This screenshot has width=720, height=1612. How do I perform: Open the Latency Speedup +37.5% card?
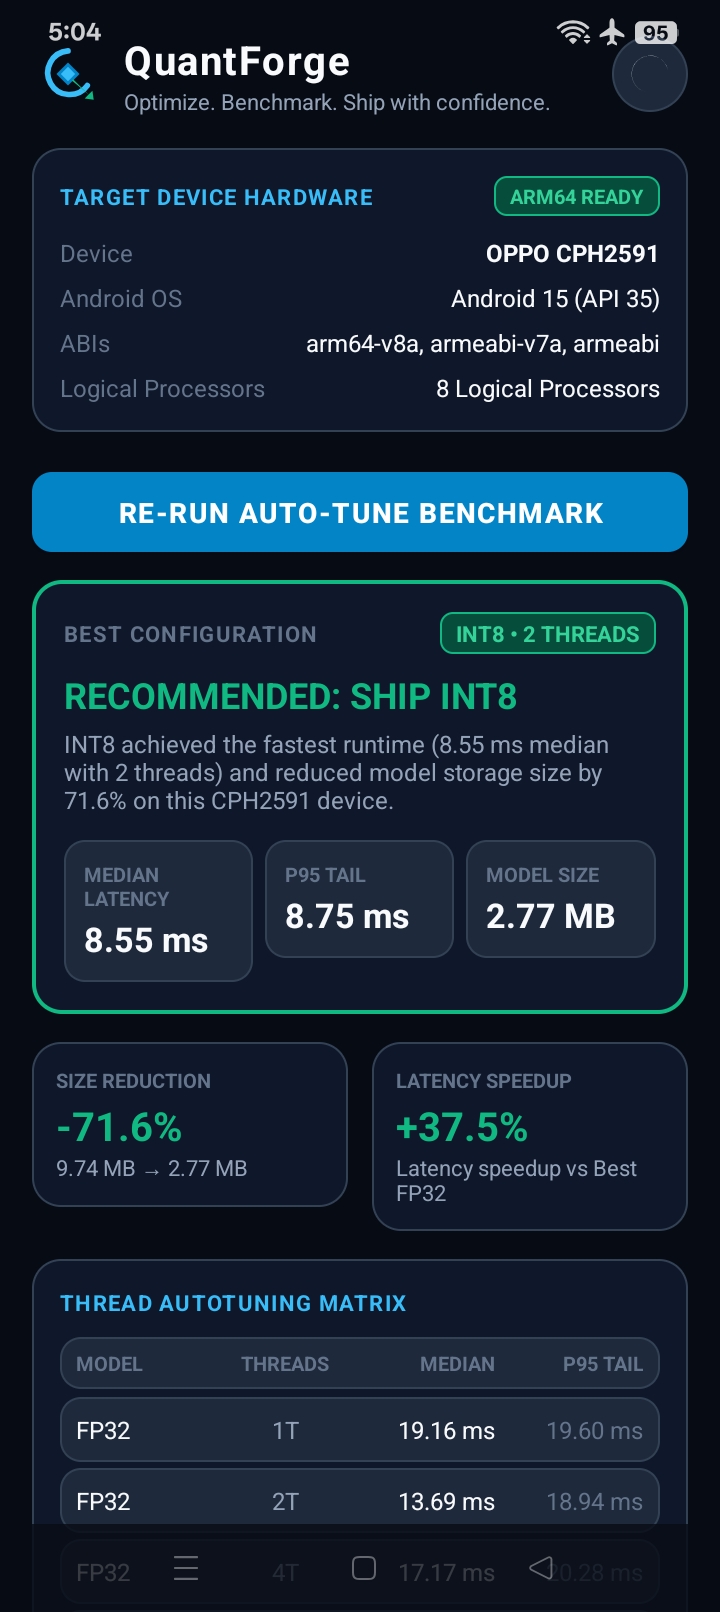530,1137
